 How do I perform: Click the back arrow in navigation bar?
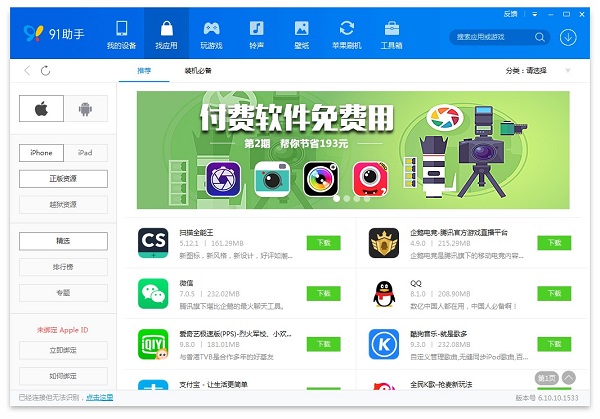(27, 71)
